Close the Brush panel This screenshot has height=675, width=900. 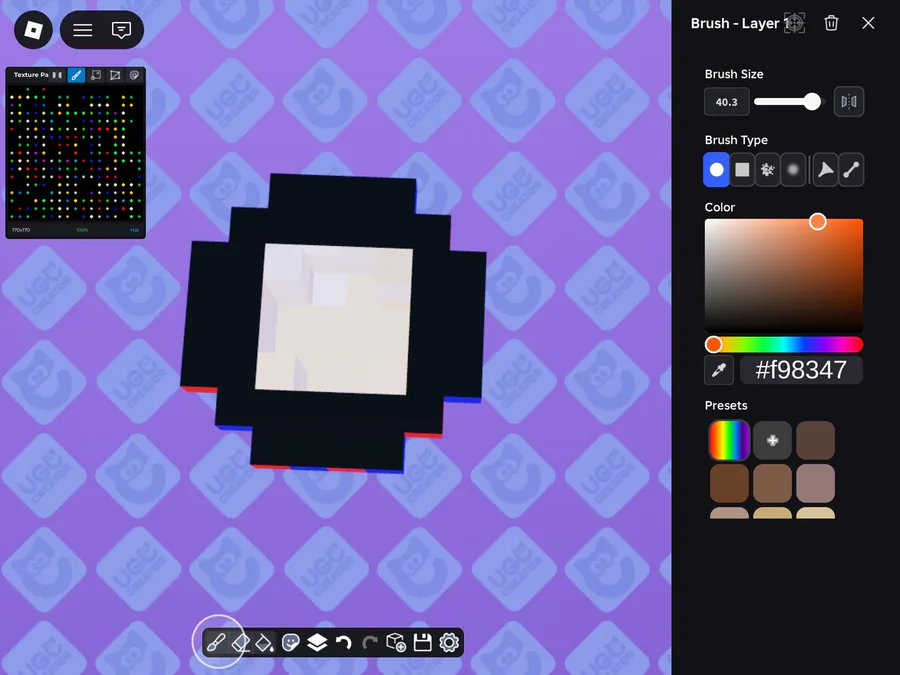868,23
